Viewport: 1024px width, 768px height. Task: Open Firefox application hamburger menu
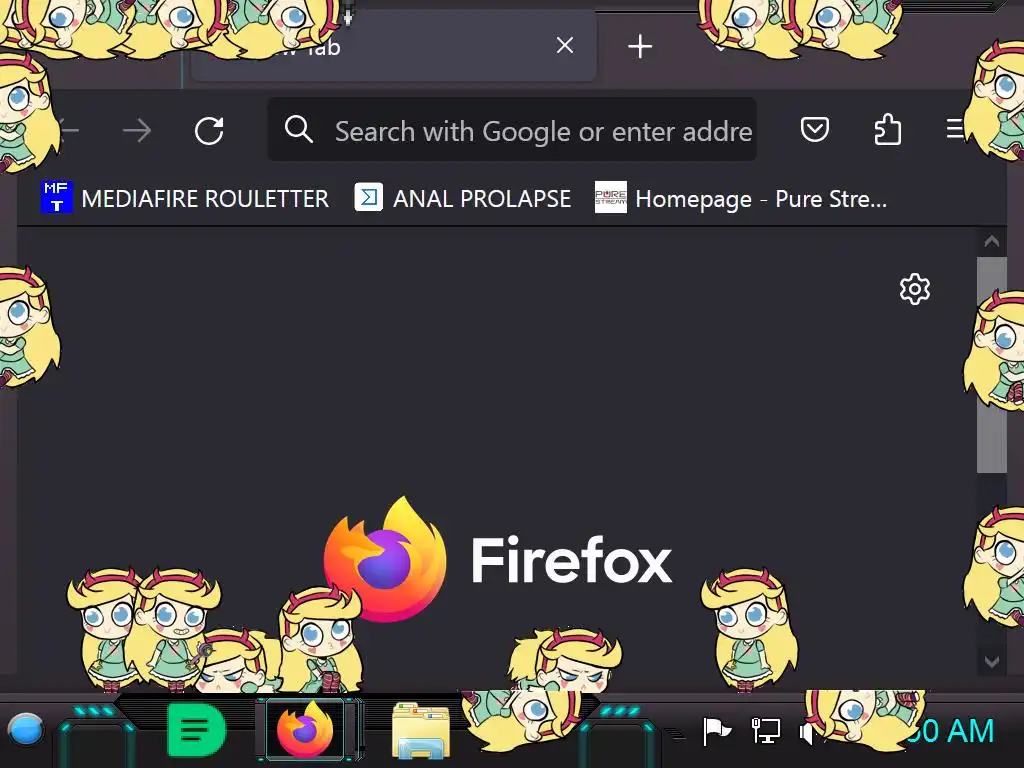(955, 129)
